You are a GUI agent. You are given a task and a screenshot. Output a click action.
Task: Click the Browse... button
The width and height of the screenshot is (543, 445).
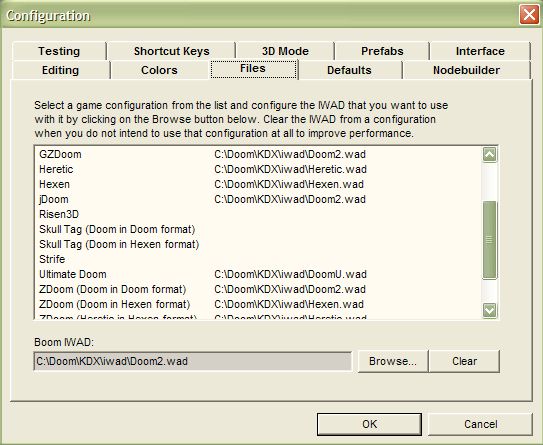[x=393, y=361]
